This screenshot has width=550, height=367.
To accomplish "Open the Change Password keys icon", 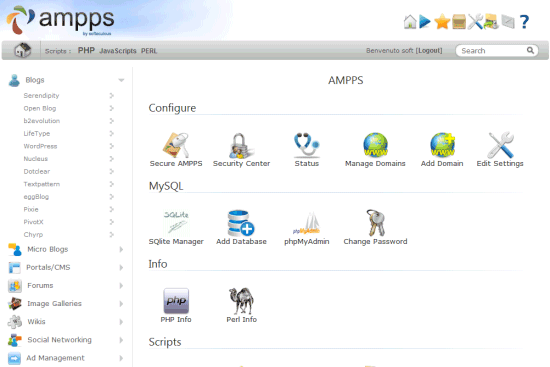I will [375, 223].
